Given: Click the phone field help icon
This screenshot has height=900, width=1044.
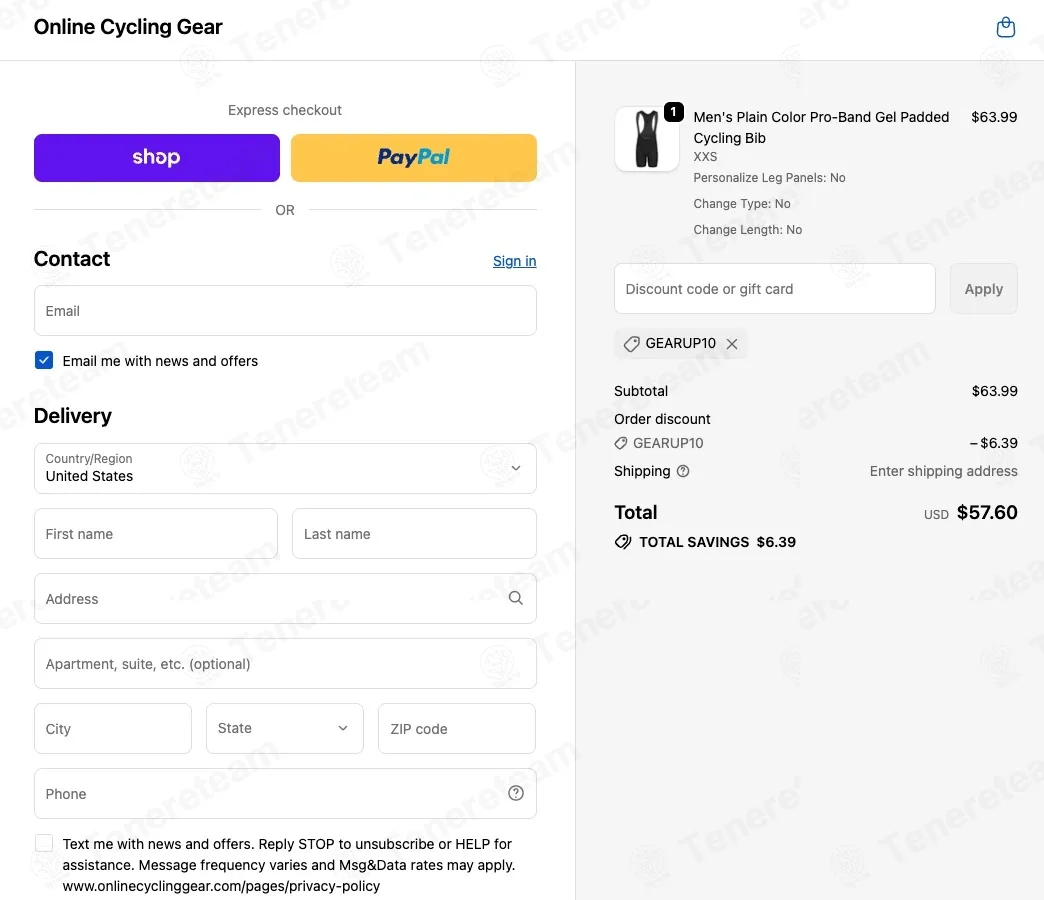Looking at the screenshot, I should pos(516,793).
